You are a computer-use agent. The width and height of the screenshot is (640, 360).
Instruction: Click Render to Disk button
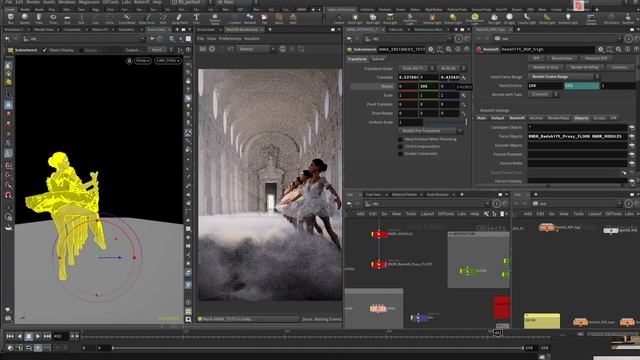pyautogui.click(x=546, y=67)
